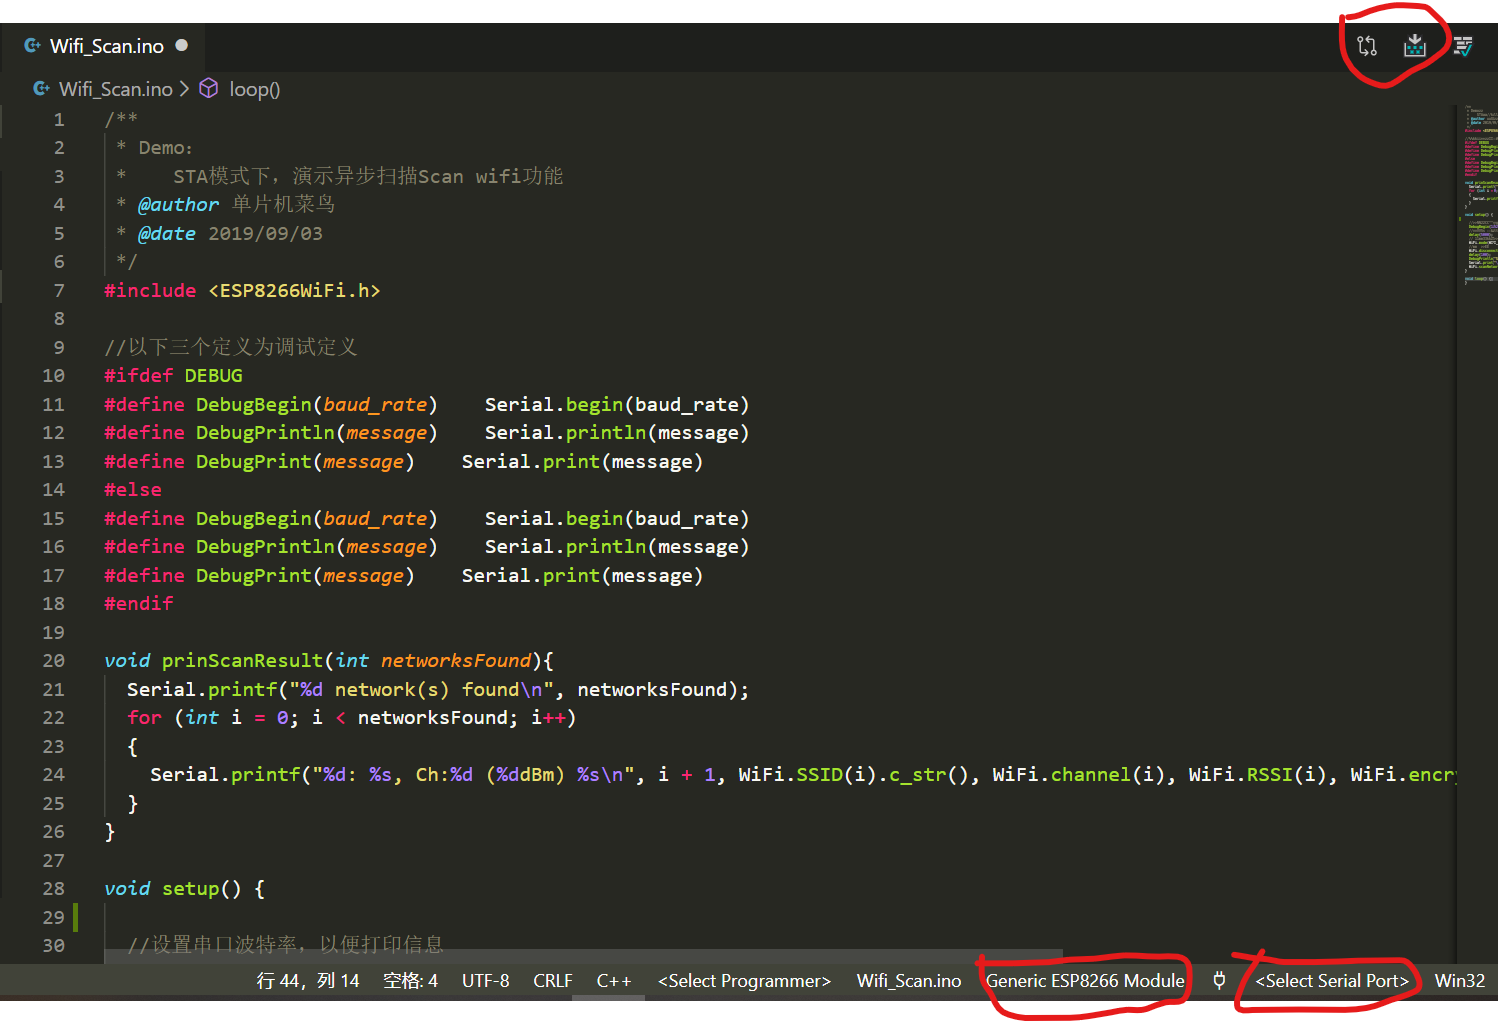Image resolution: width=1498 pixels, height=1022 pixels.
Task: Toggle the modified-file dot on Wifi_Scan.ino tab
Action: tap(180, 45)
